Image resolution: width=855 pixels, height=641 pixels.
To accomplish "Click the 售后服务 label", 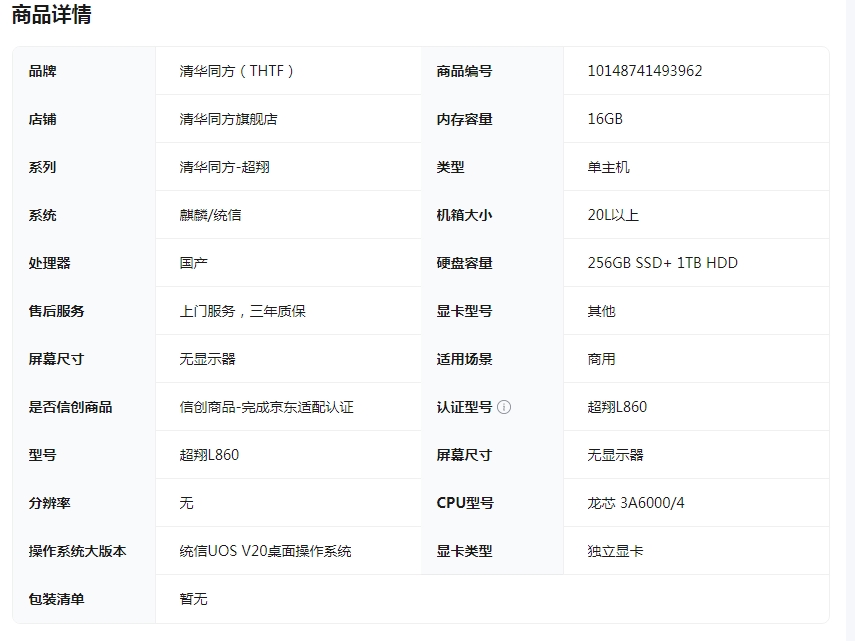I will click(57, 311).
